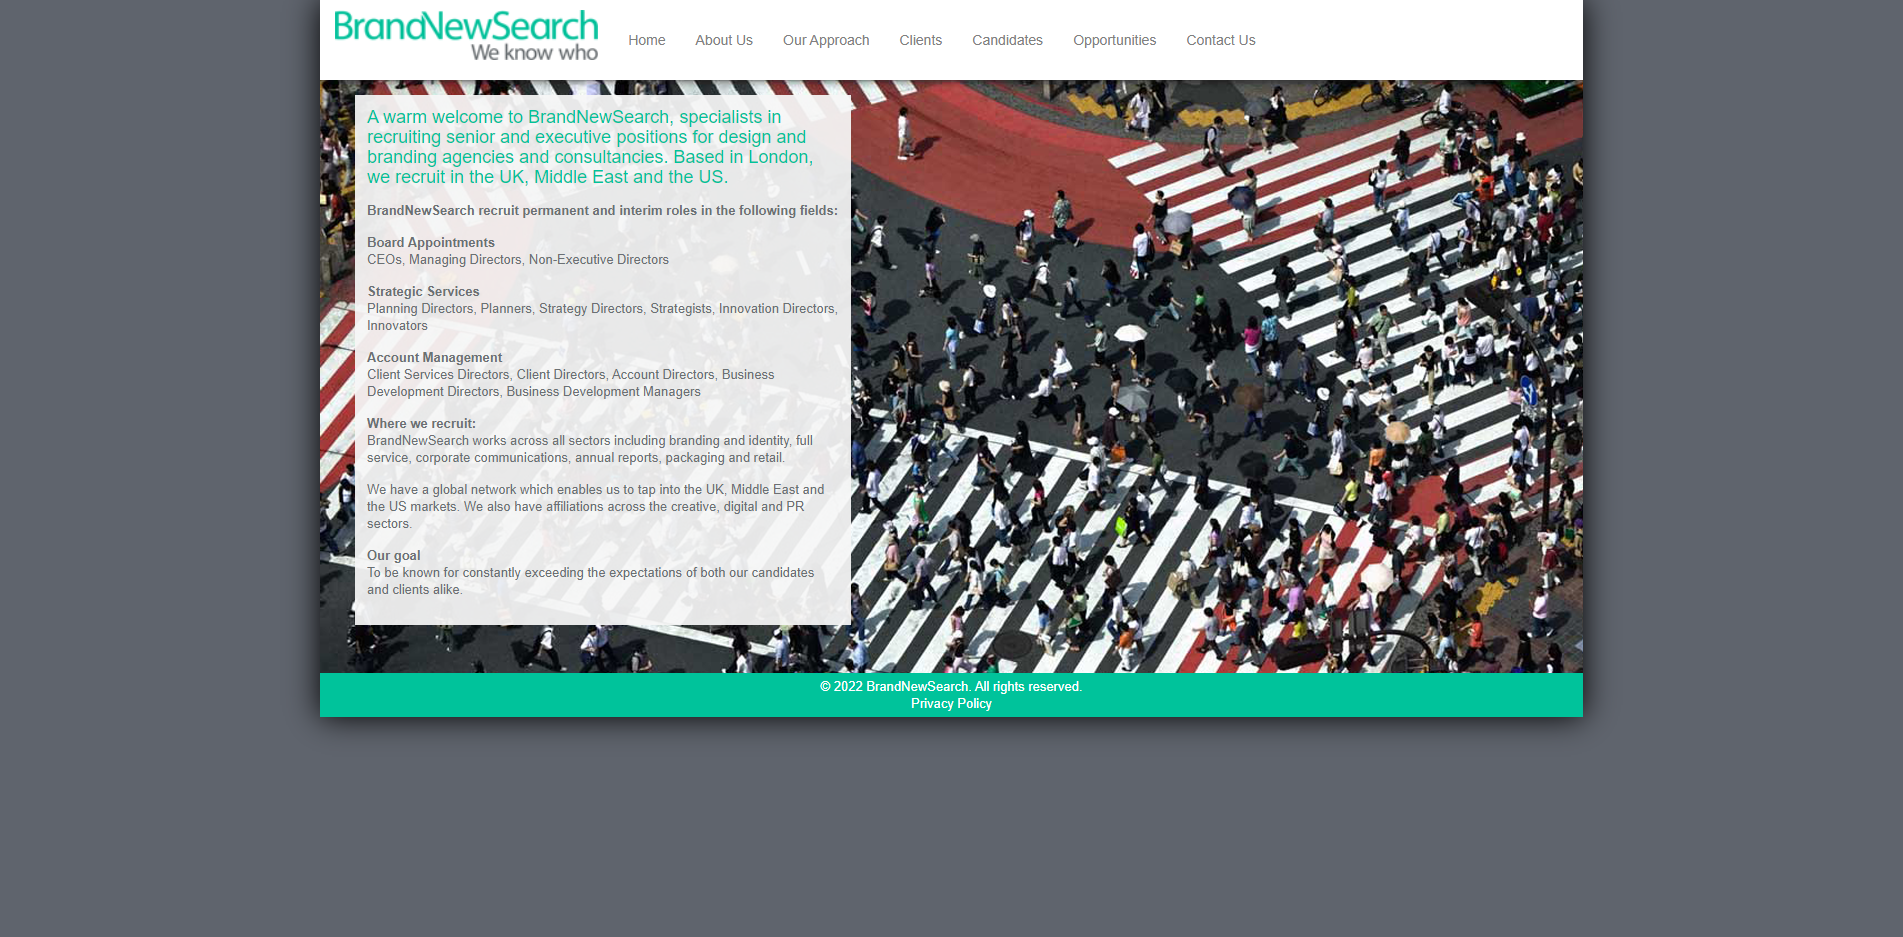Follow the Privacy Policy footer link
This screenshot has height=937, width=1903.
click(x=951, y=704)
